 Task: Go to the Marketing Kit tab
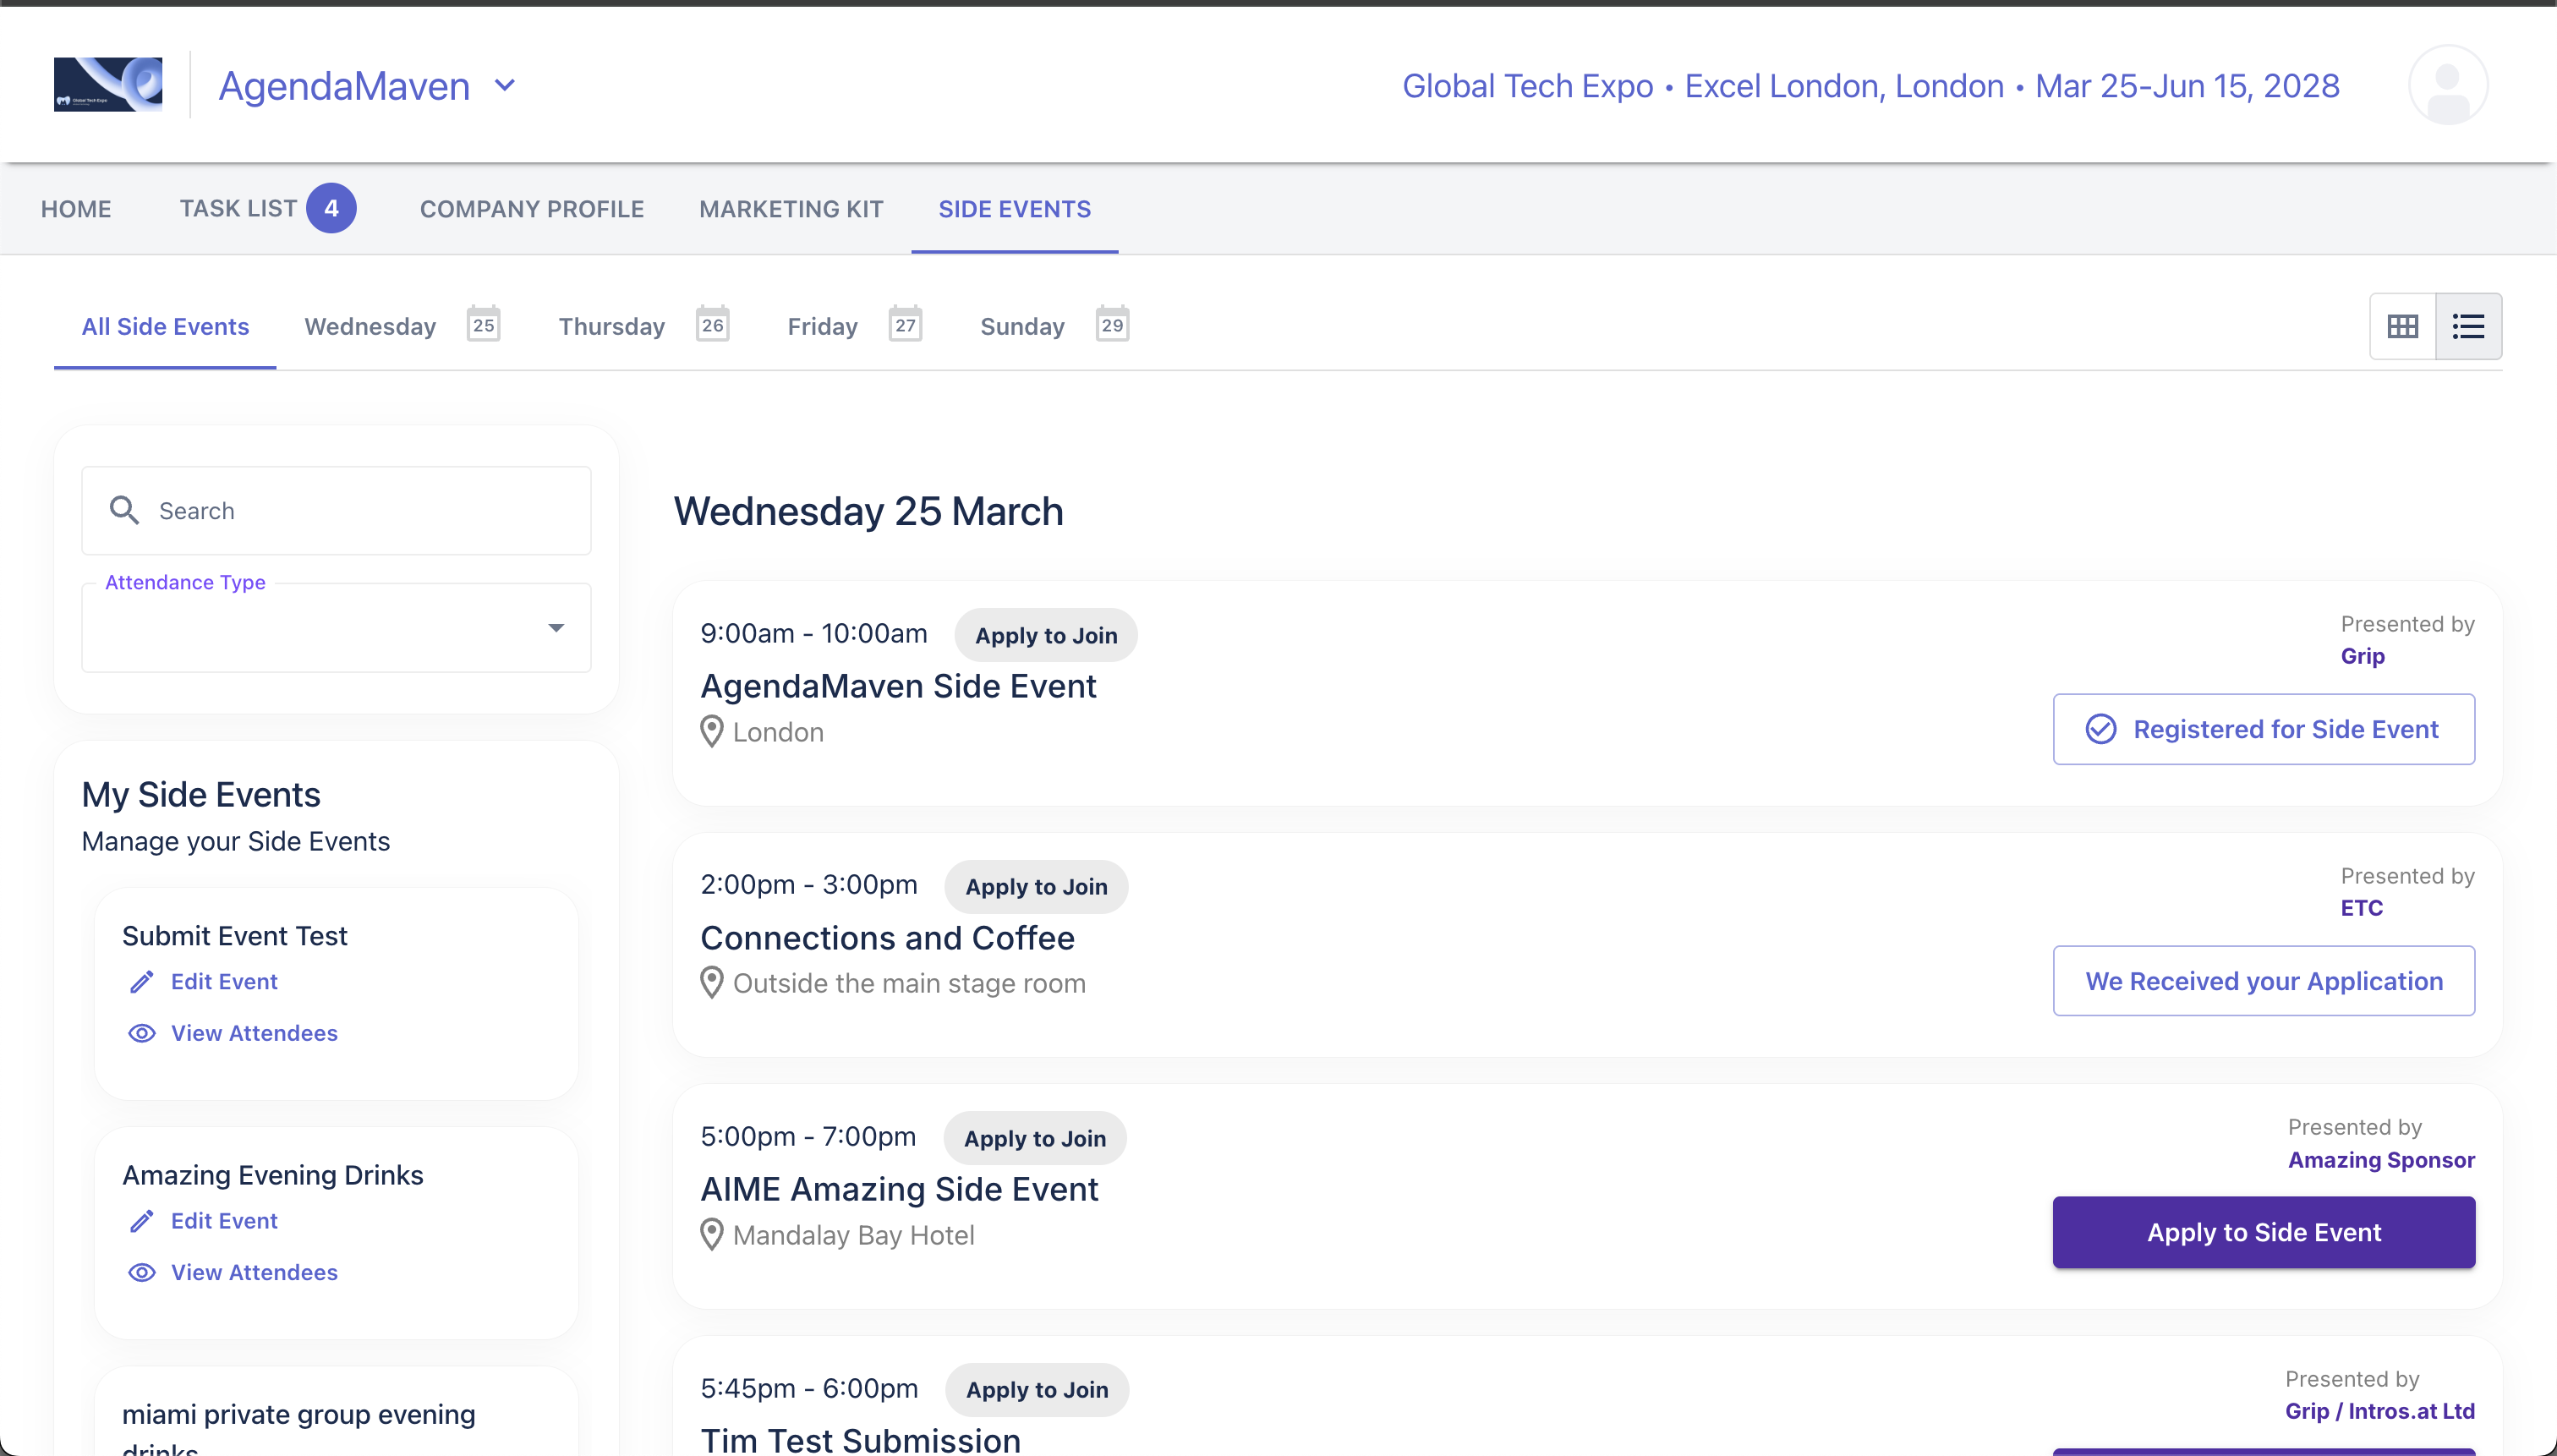tap(790, 208)
